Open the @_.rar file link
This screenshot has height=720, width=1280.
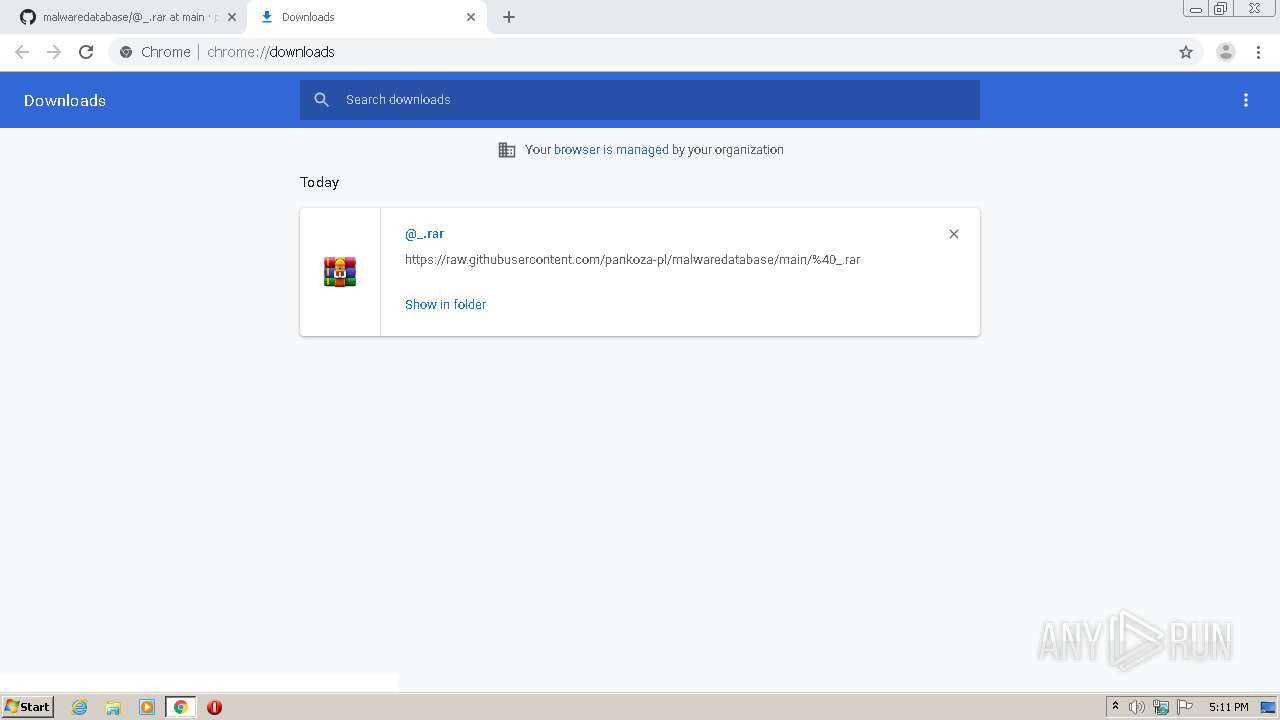pyautogui.click(x=424, y=234)
